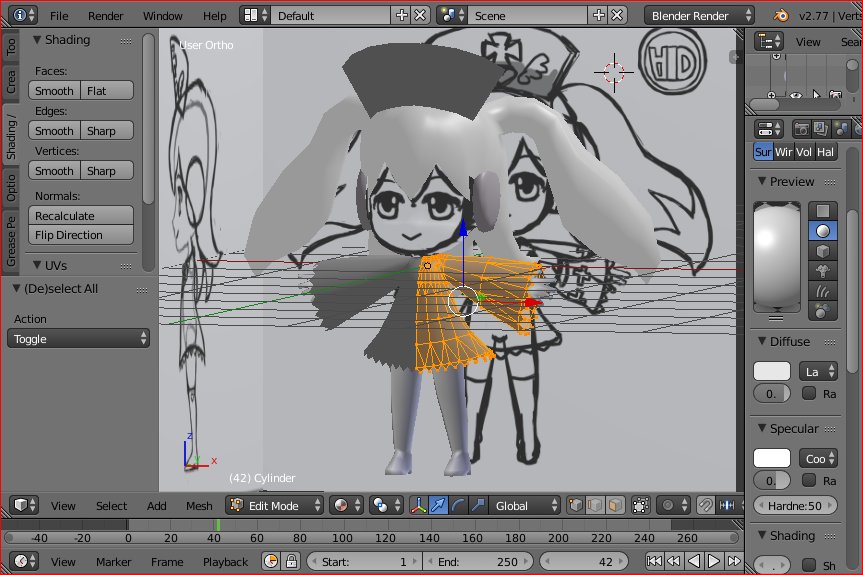The width and height of the screenshot is (863, 575).
Task: Select the Hal halo material type
Action: 825,152
